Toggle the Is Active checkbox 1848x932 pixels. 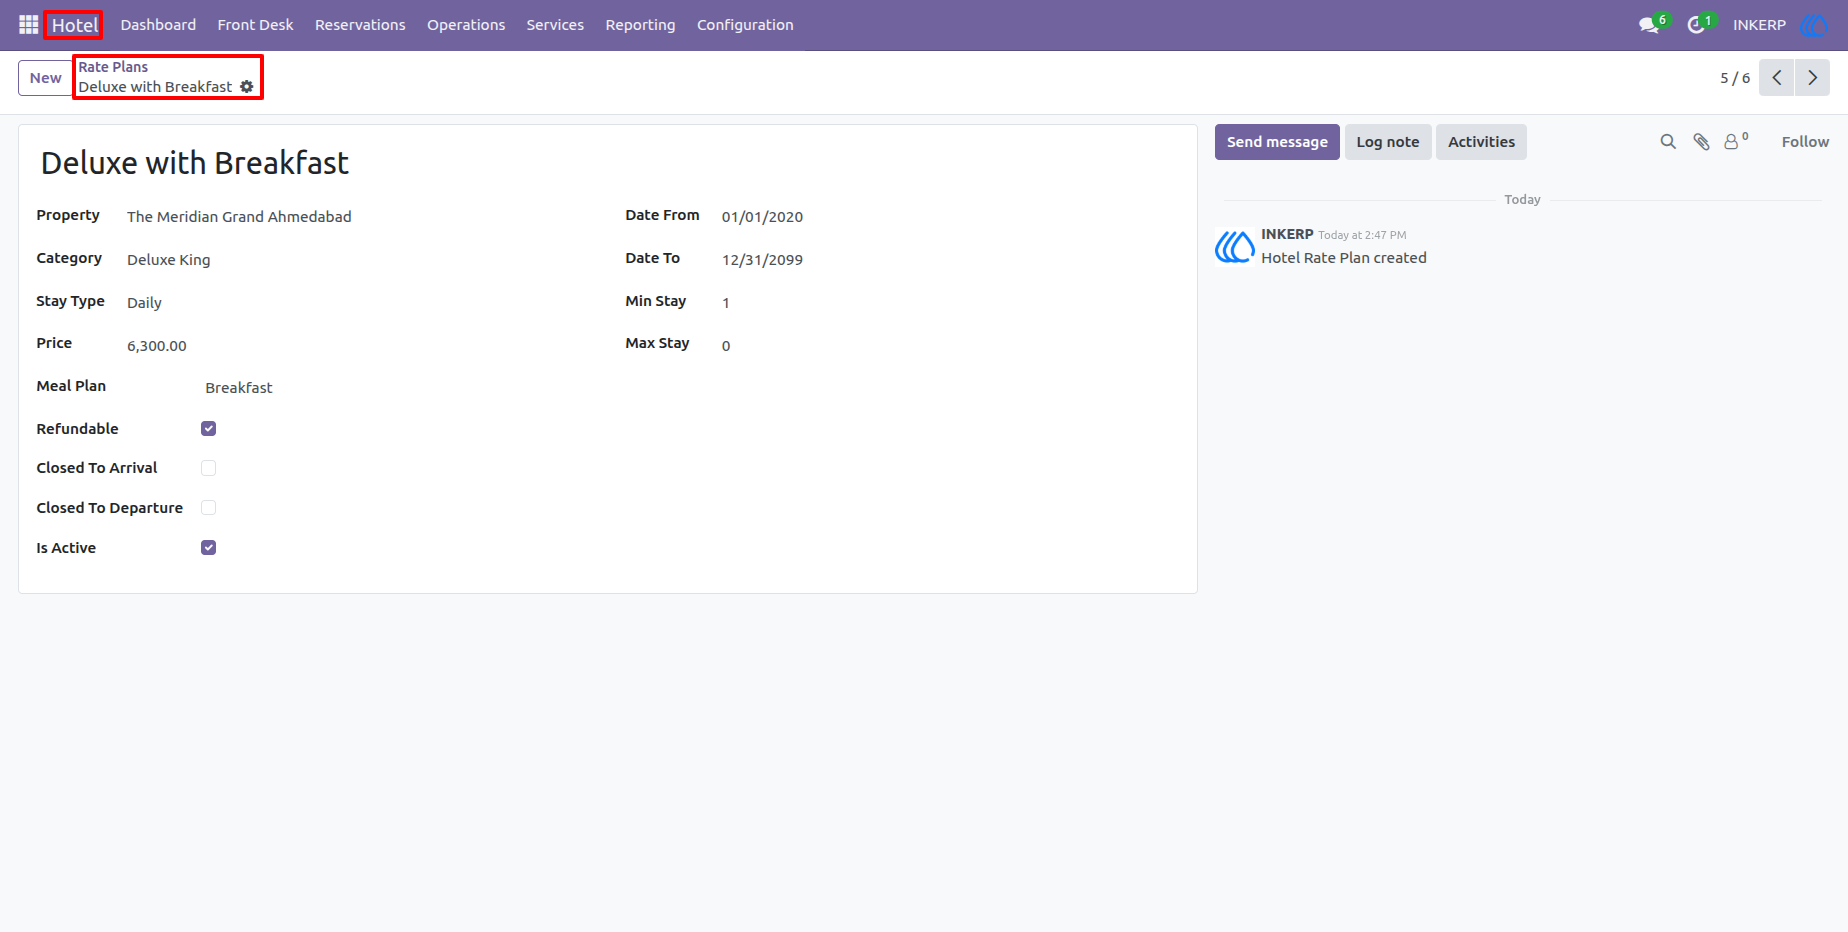pos(208,548)
